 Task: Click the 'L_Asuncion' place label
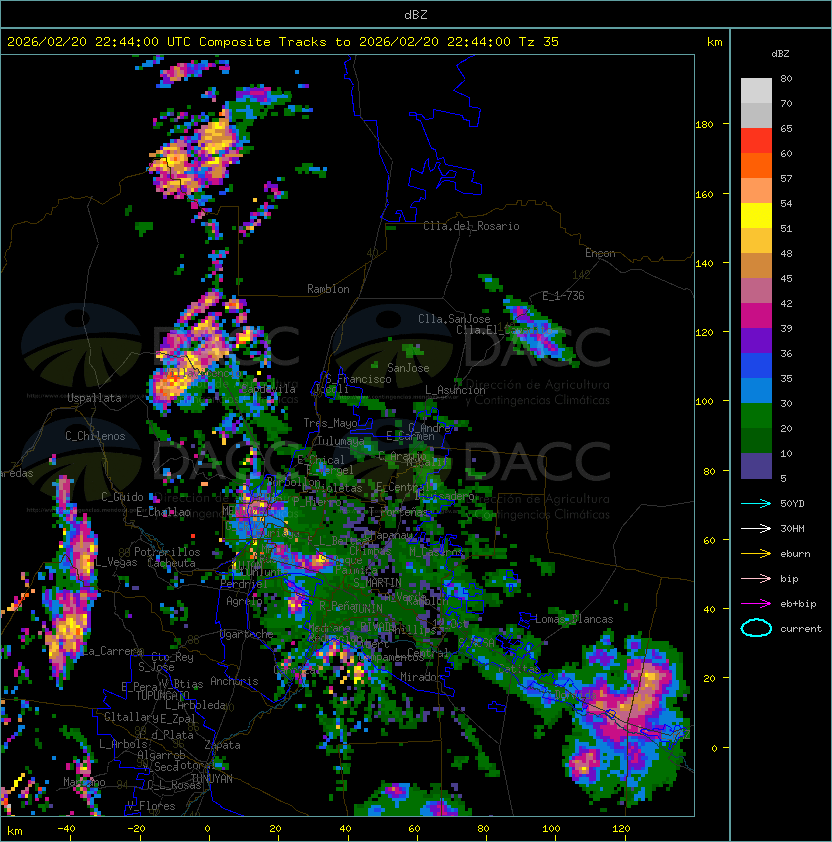pos(455,390)
